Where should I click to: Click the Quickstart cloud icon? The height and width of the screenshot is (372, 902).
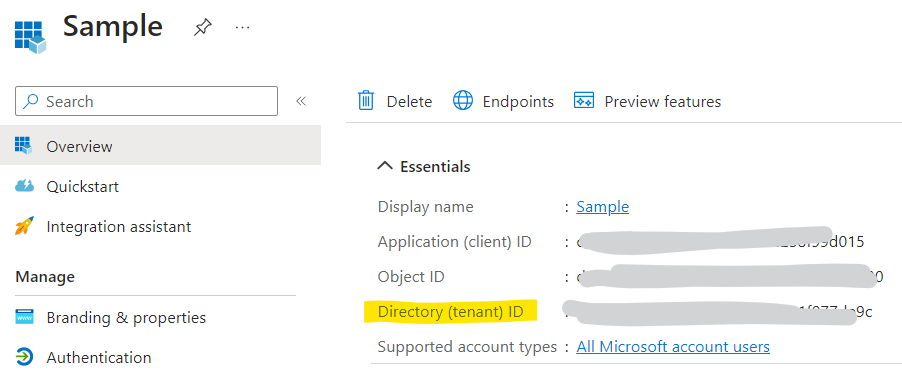(24, 186)
